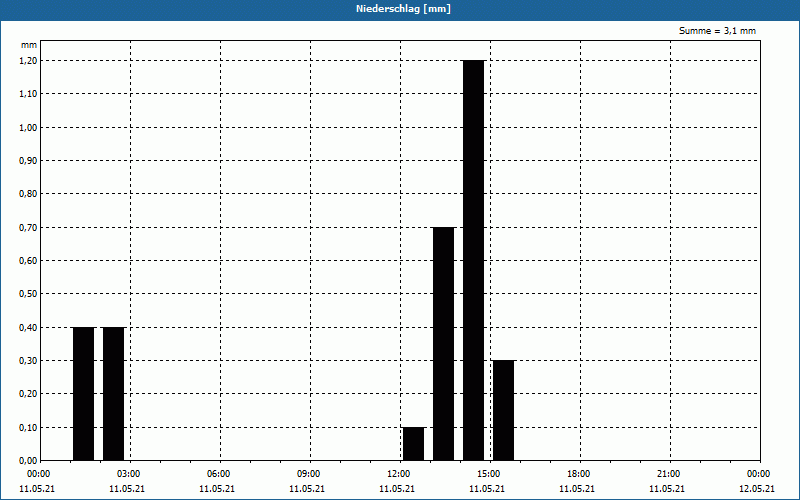Click the 1,10 y-axis value
This screenshot has height=500, width=800.
coord(28,94)
